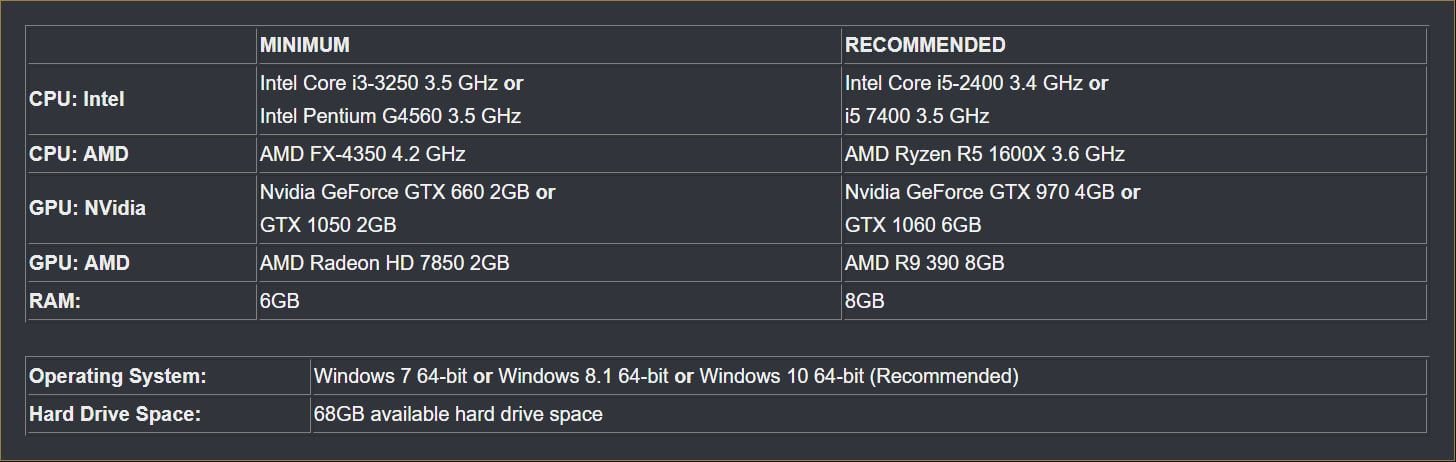Click the Intel Core i5-2400 3.4 GHz text
The height and width of the screenshot is (462, 1456).
pyautogui.click(x=964, y=83)
